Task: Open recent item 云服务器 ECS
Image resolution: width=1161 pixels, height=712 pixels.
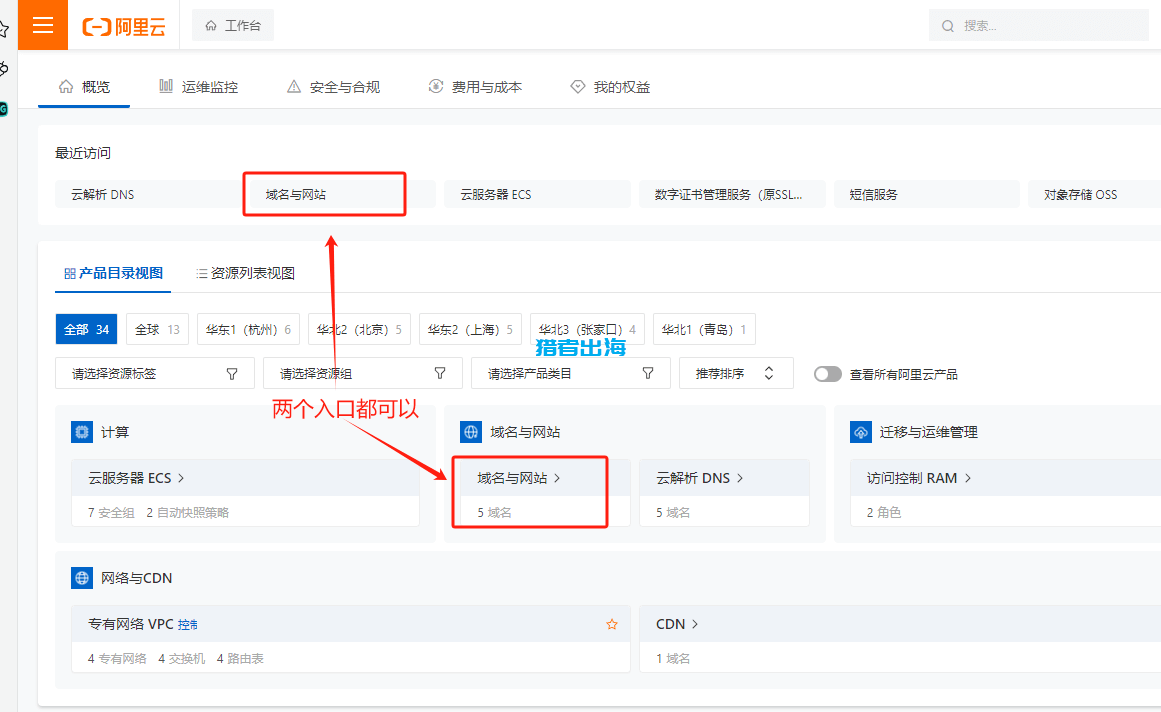Action: pos(537,194)
